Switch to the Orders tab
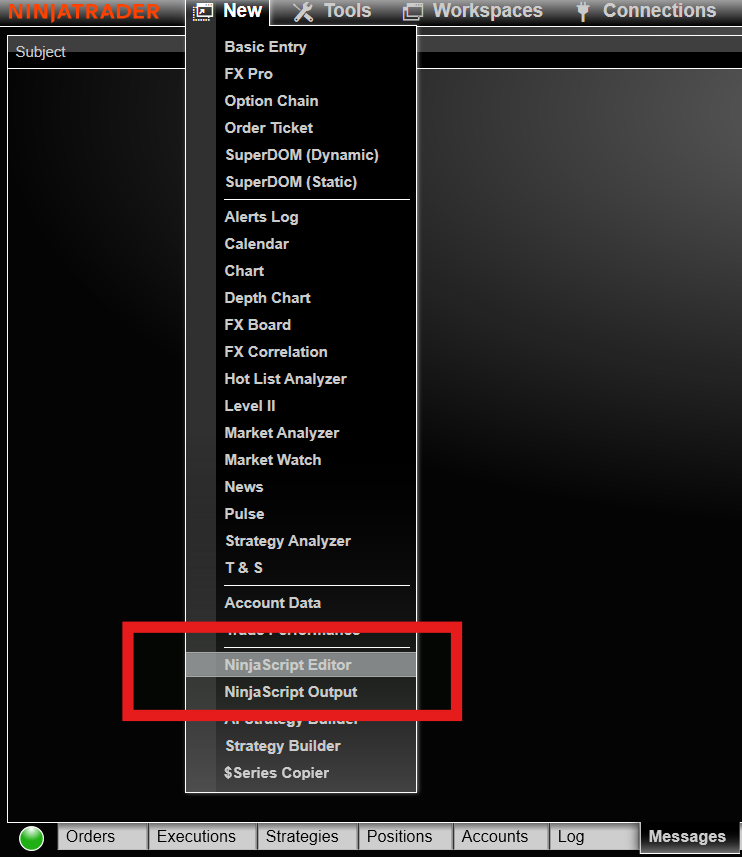 103,837
